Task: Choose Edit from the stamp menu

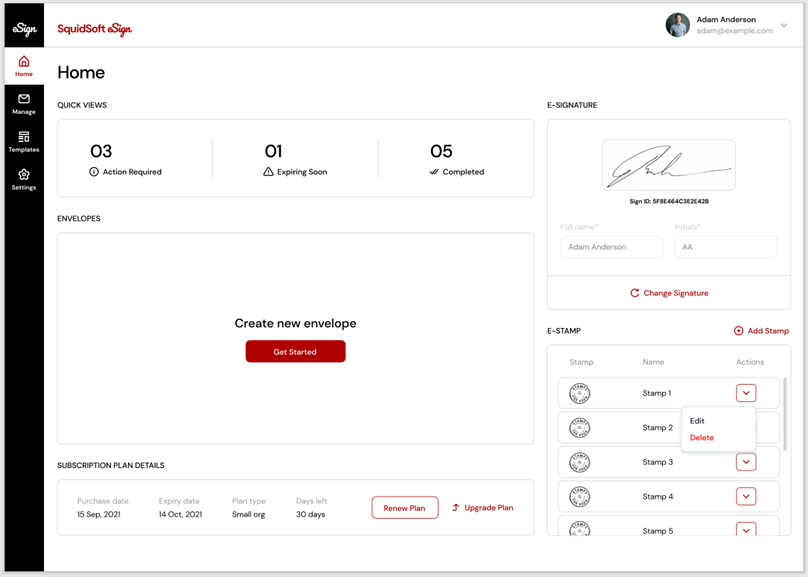Action: point(697,421)
